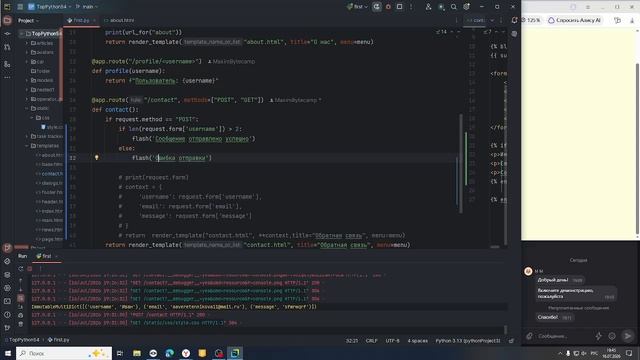Expand the models folder in tree
The width and height of the screenshot is (640, 360).
[x=27, y=80]
